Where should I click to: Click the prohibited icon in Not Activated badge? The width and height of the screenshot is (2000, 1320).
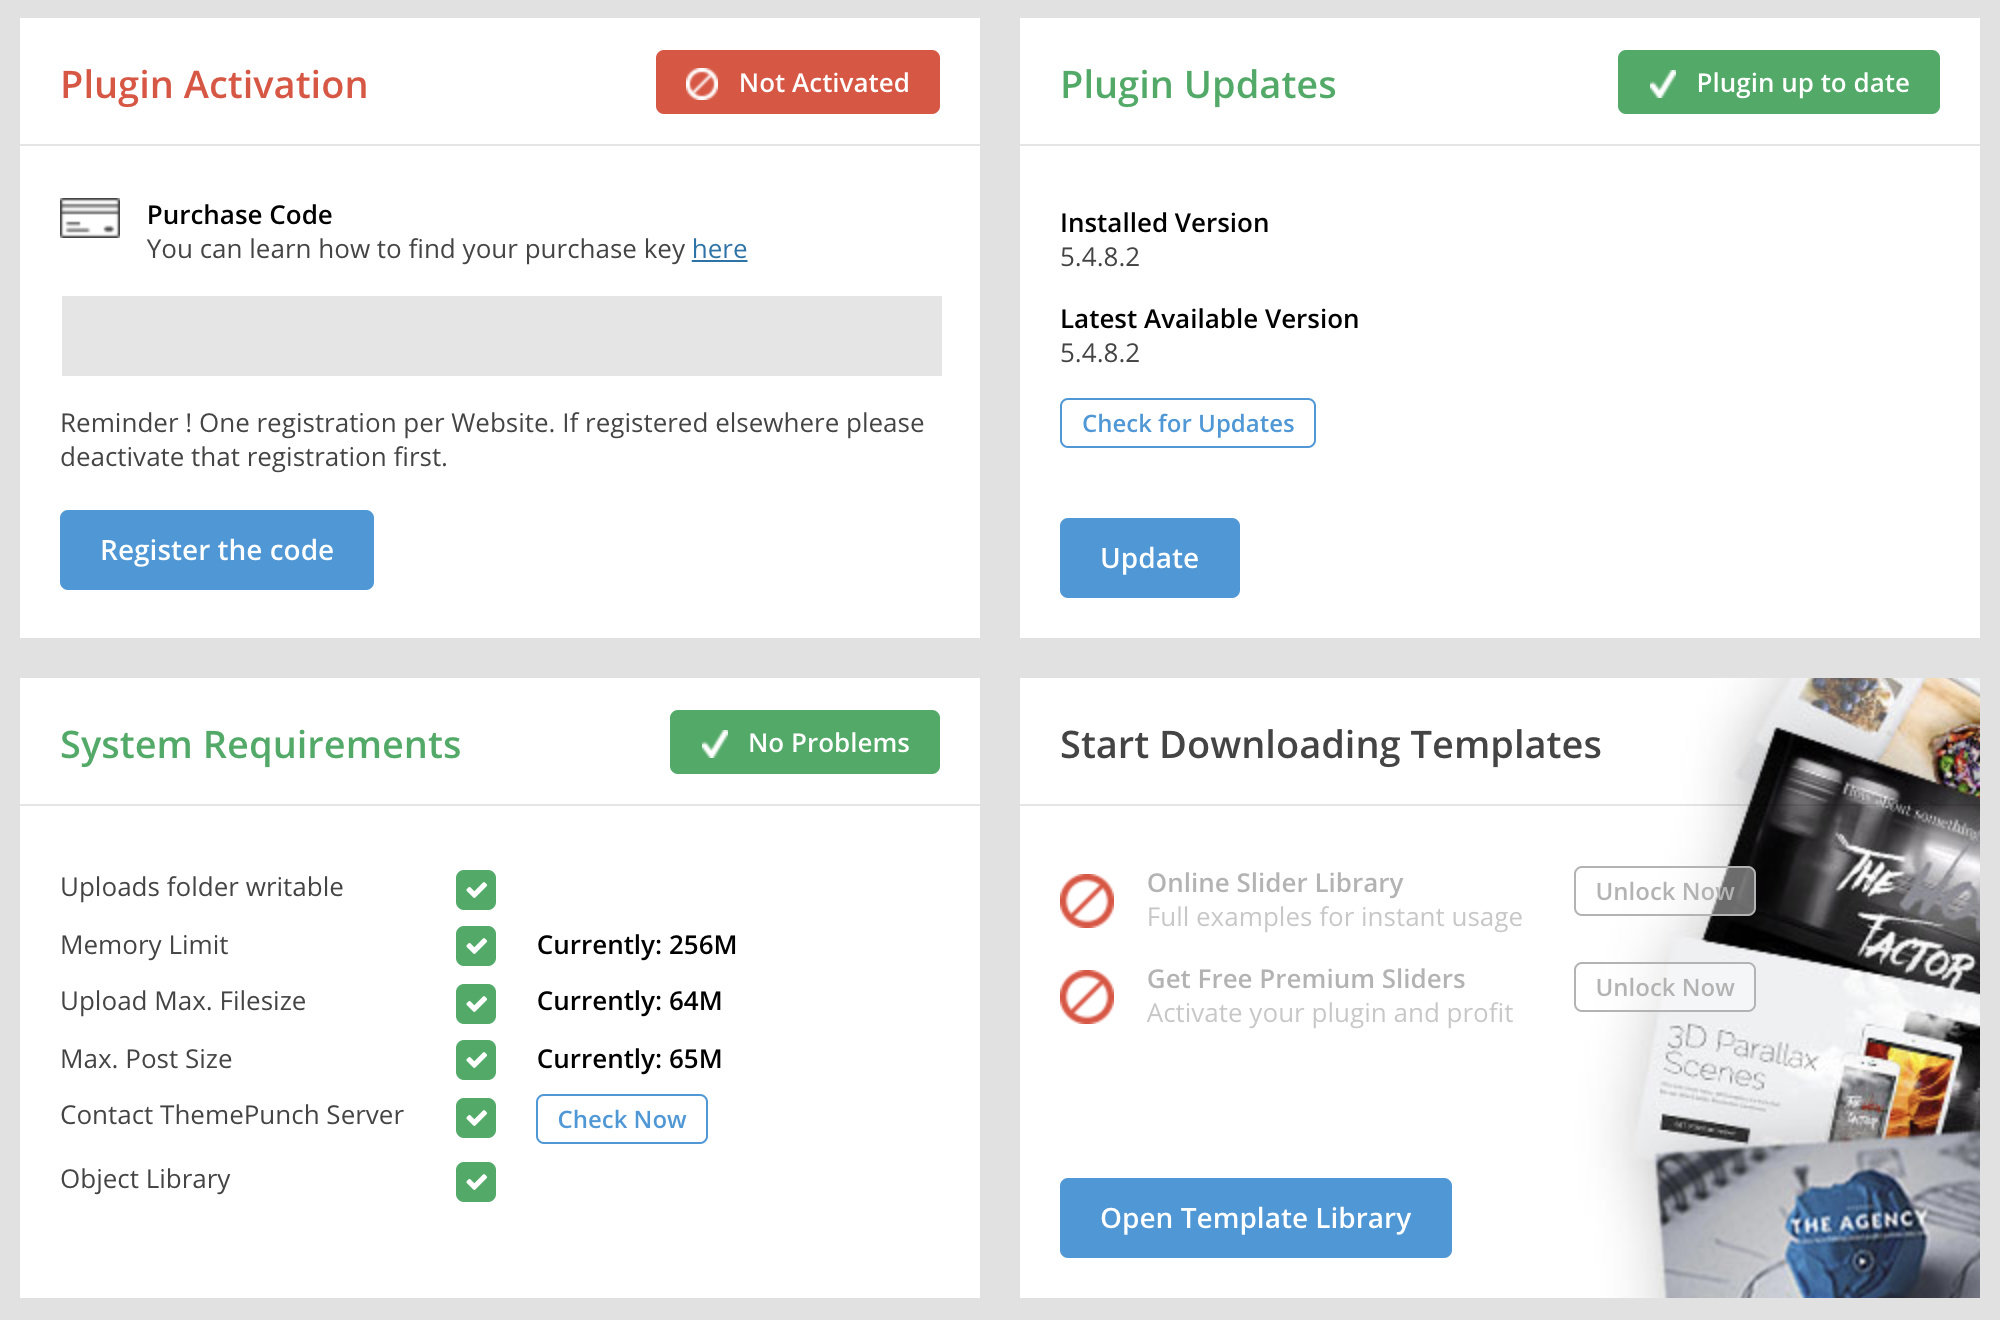pyautogui.click(x=702, y=83)
